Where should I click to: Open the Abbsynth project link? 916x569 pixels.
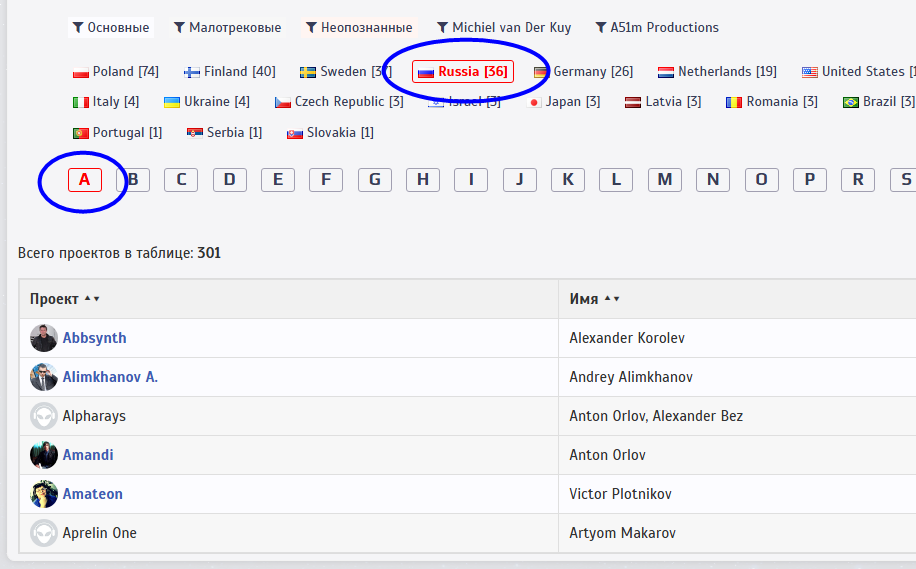coord(95,338)
